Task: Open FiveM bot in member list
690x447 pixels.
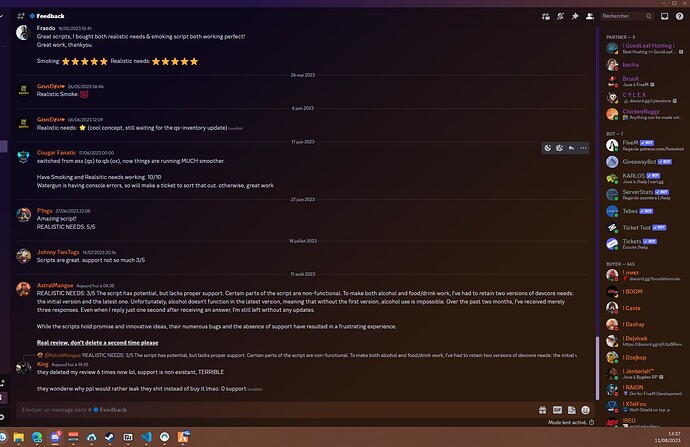Action: 644,145
